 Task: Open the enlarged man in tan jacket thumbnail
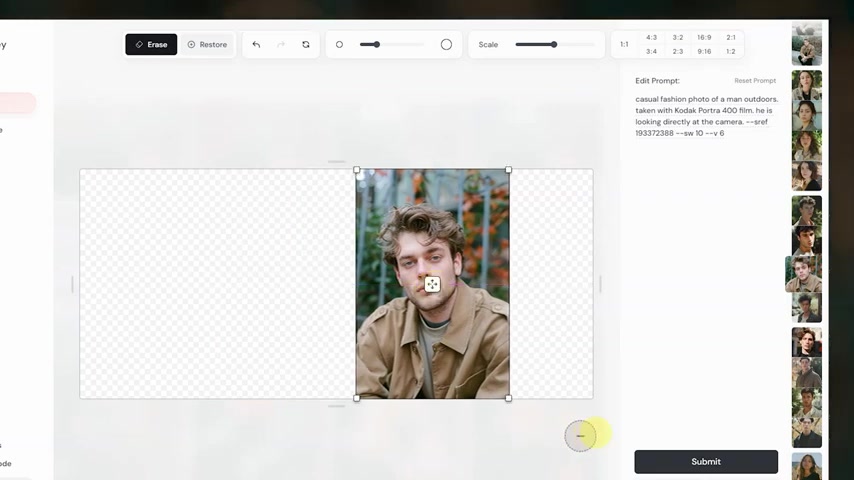[x=803, y=274]
